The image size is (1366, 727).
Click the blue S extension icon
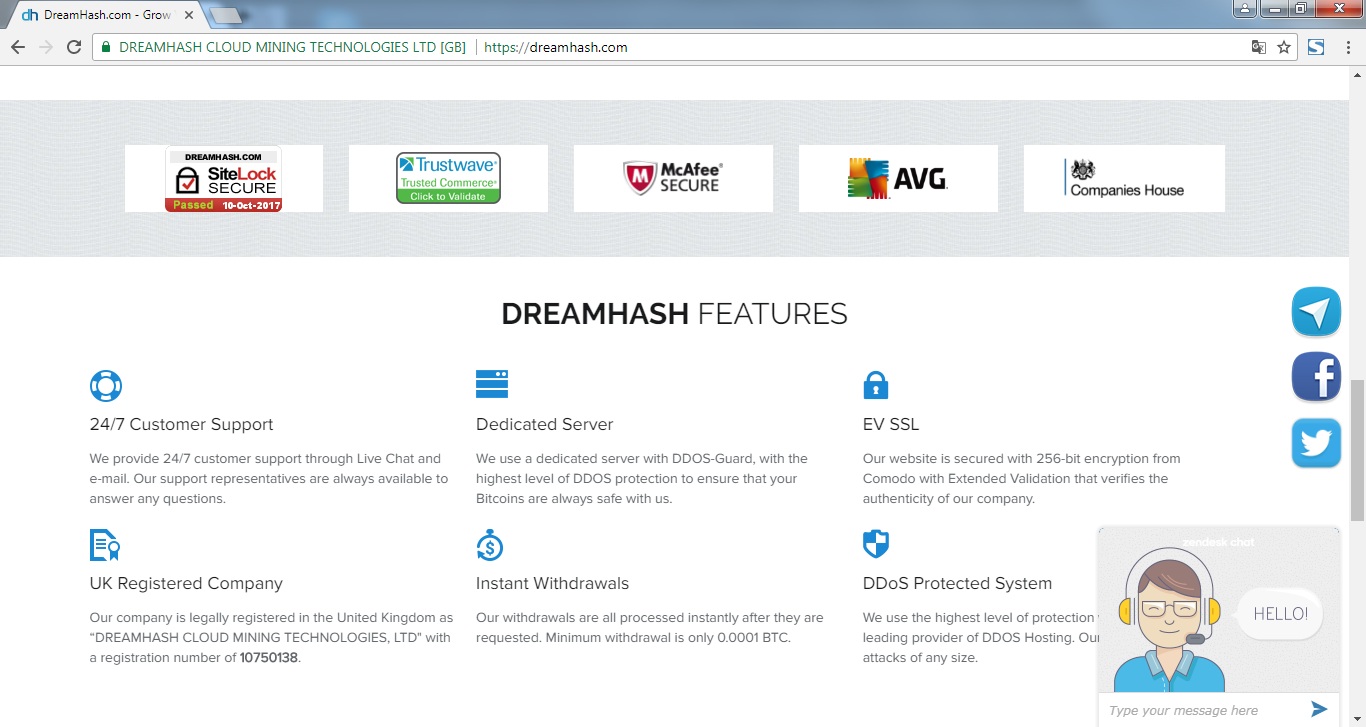[x=1316, y=47]
